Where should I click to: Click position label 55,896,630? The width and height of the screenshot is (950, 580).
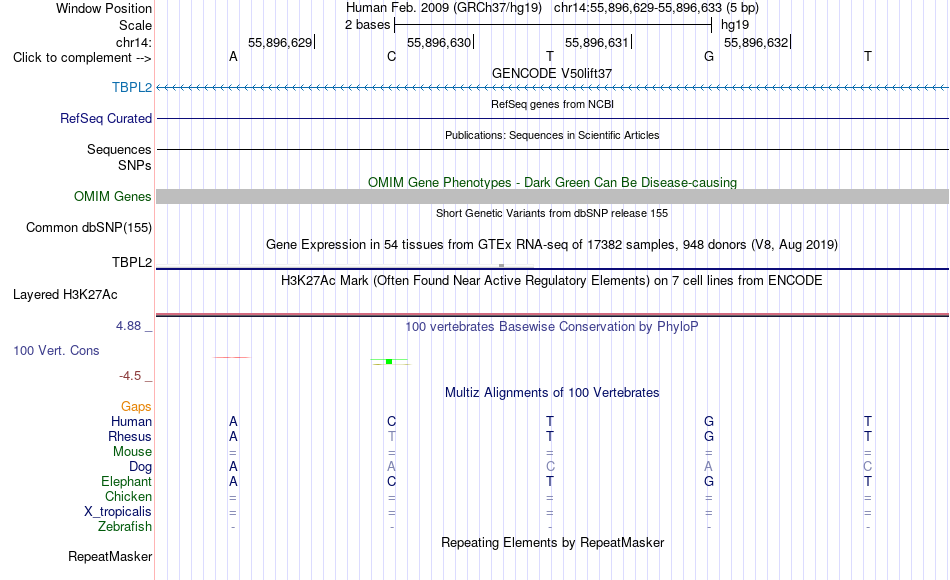point(439,42)
